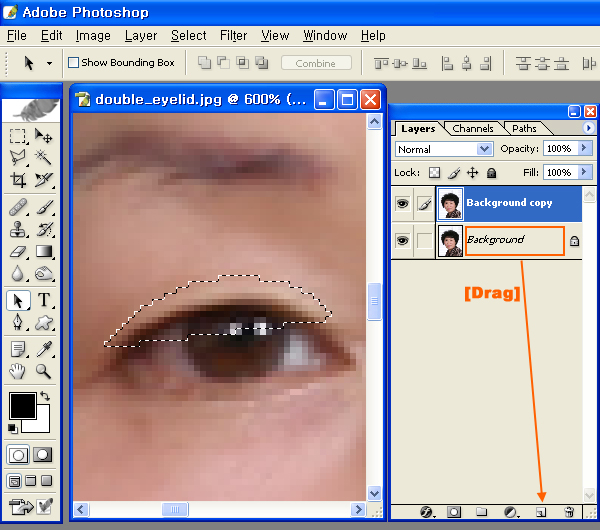Image resolution: width=600 pixels, height=530 pixels.
Task: Select the Eyedropper tool
Action: pos(43,349)
